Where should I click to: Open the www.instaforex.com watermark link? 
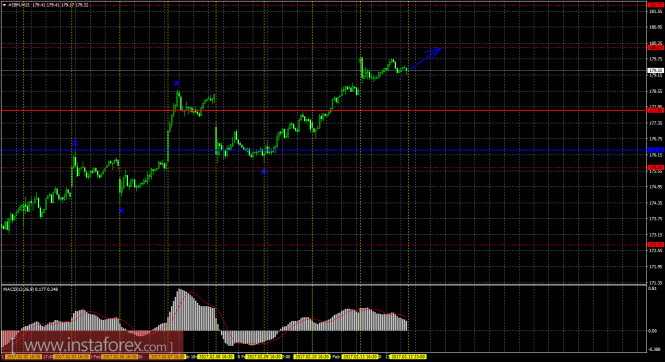click(x=92, y=345)
